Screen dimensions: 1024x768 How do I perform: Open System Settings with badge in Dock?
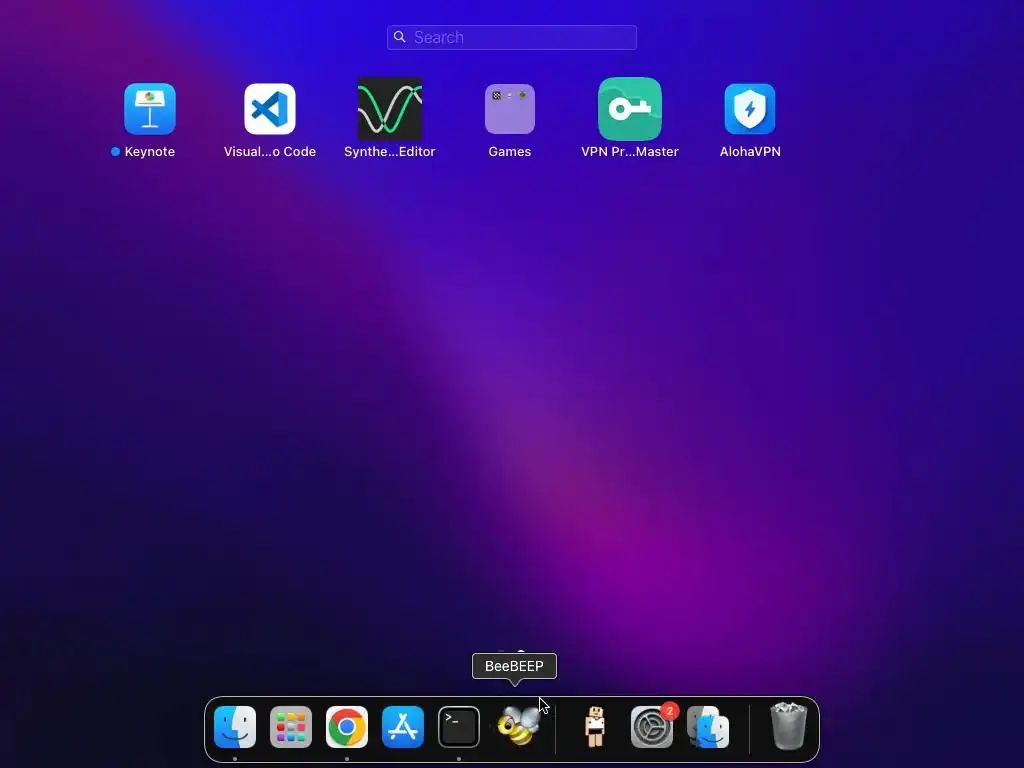click(652, 727)
